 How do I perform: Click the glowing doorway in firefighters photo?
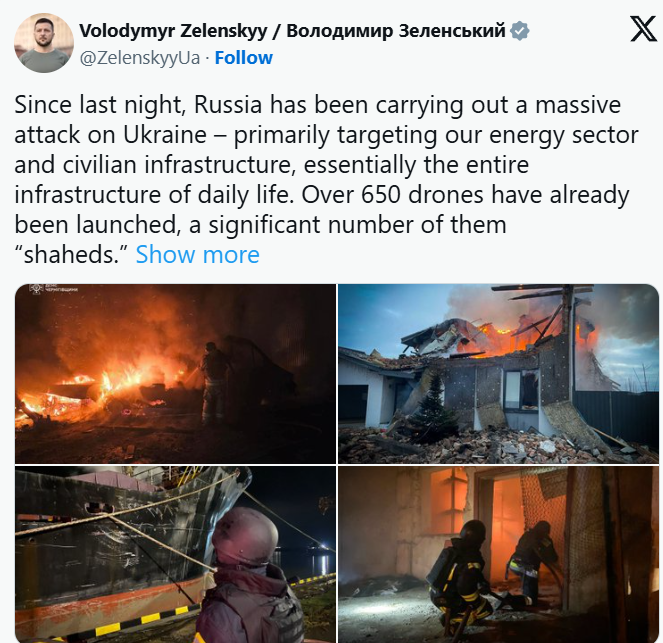tap(507, 533)
